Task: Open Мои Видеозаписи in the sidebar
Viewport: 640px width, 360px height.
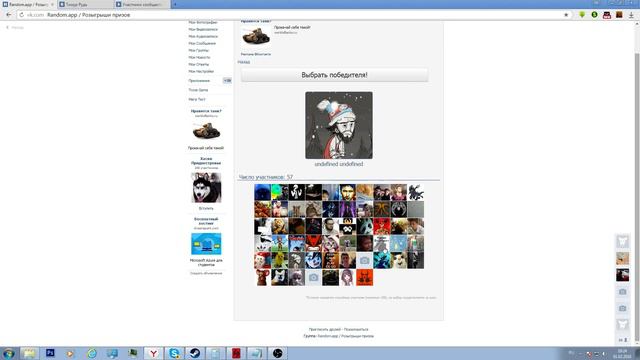Action: [x=203, y=29]
